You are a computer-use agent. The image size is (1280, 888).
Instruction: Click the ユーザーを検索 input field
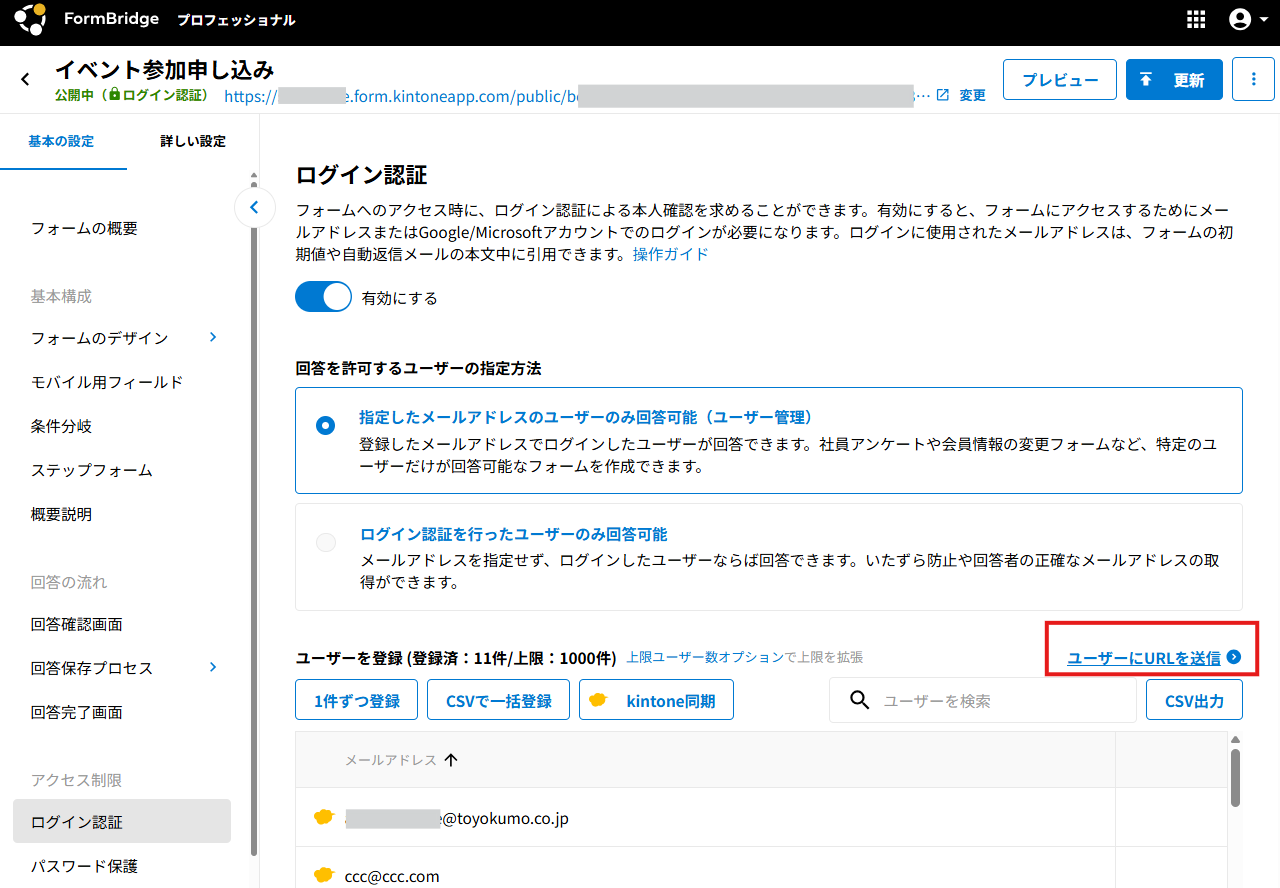click(1000, 701)
